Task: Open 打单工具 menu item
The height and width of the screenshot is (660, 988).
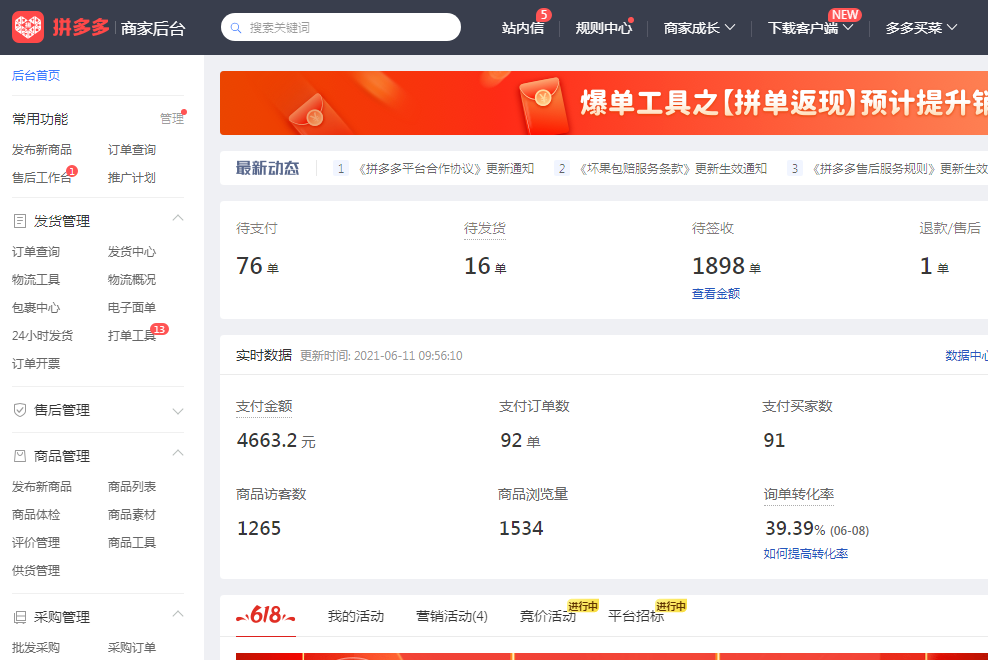Action: [x=132, y=335]
